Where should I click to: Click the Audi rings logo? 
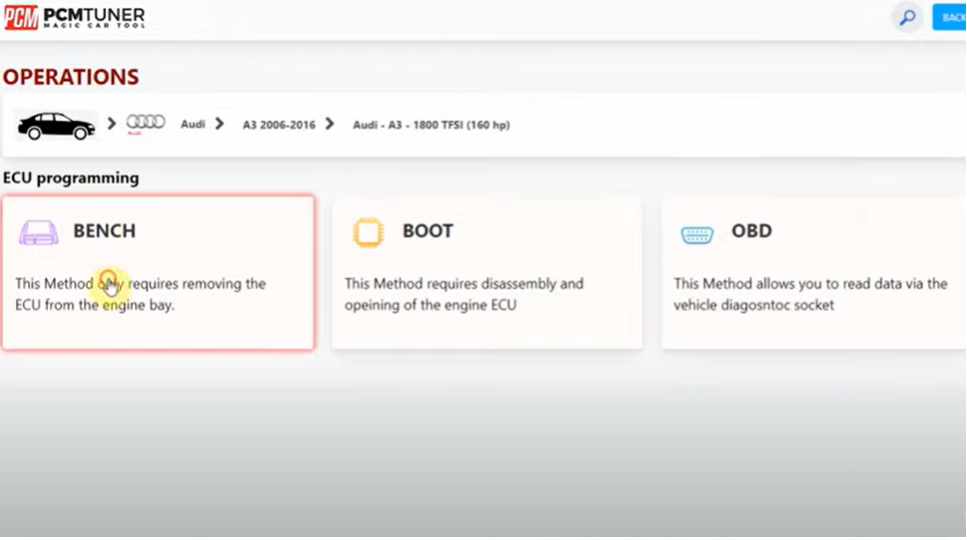(x=146, y=123)
